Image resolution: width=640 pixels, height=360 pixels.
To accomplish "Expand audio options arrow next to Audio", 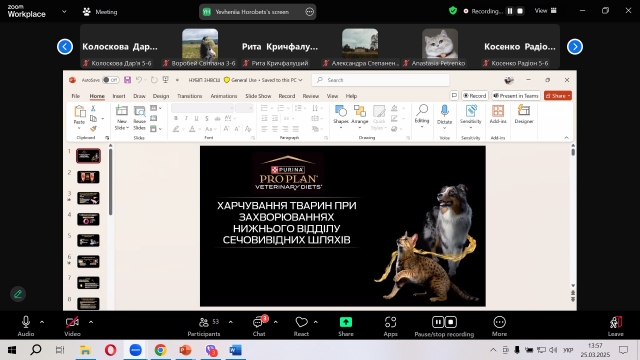I will click(42, 322).
